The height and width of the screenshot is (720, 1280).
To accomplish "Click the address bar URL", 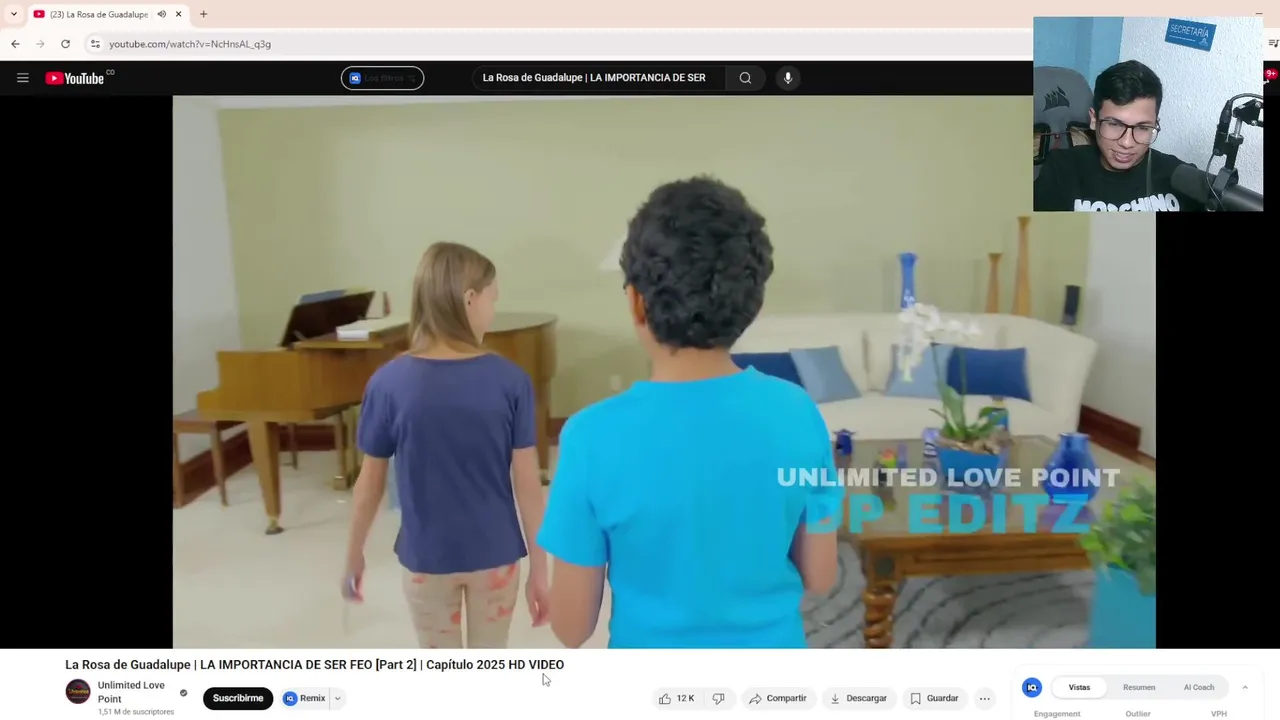I will click(190, 44).
